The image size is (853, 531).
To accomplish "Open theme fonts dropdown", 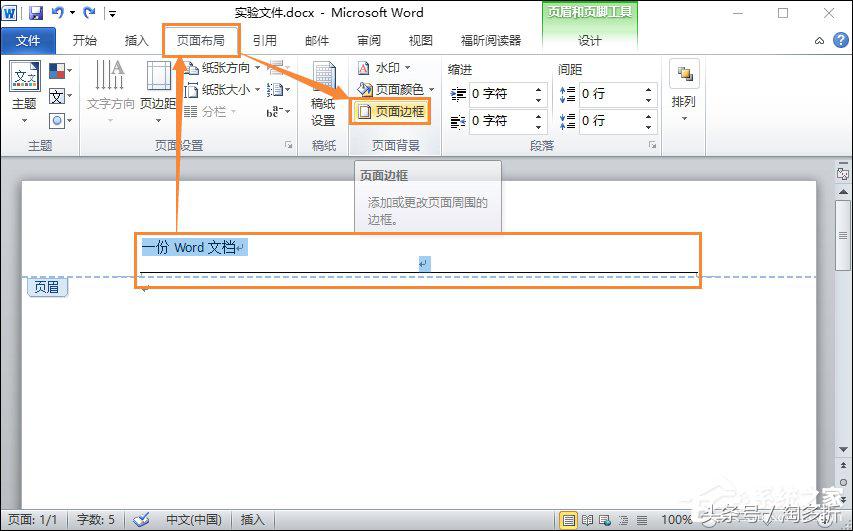I will tap(60, 96).
